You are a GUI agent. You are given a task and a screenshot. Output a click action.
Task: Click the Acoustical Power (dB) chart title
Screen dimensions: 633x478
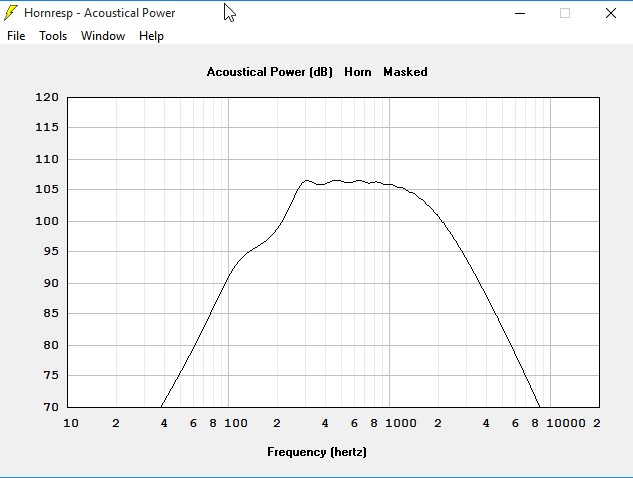tap(270, 72)
